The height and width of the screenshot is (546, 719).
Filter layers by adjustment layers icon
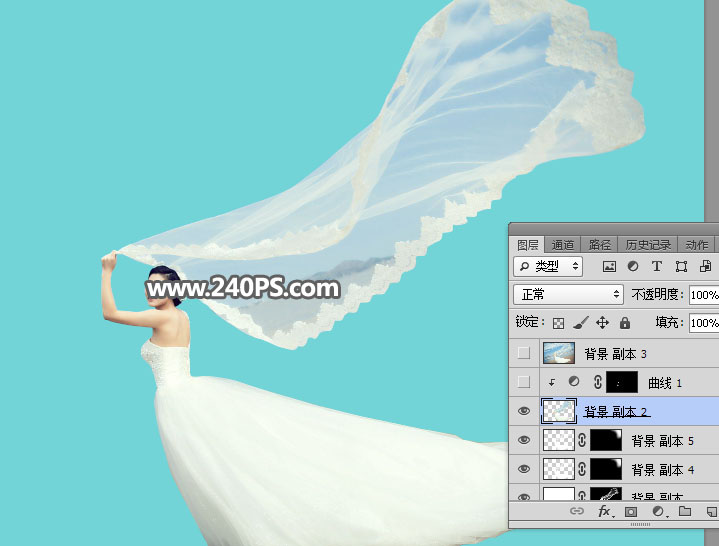point(633,266)
